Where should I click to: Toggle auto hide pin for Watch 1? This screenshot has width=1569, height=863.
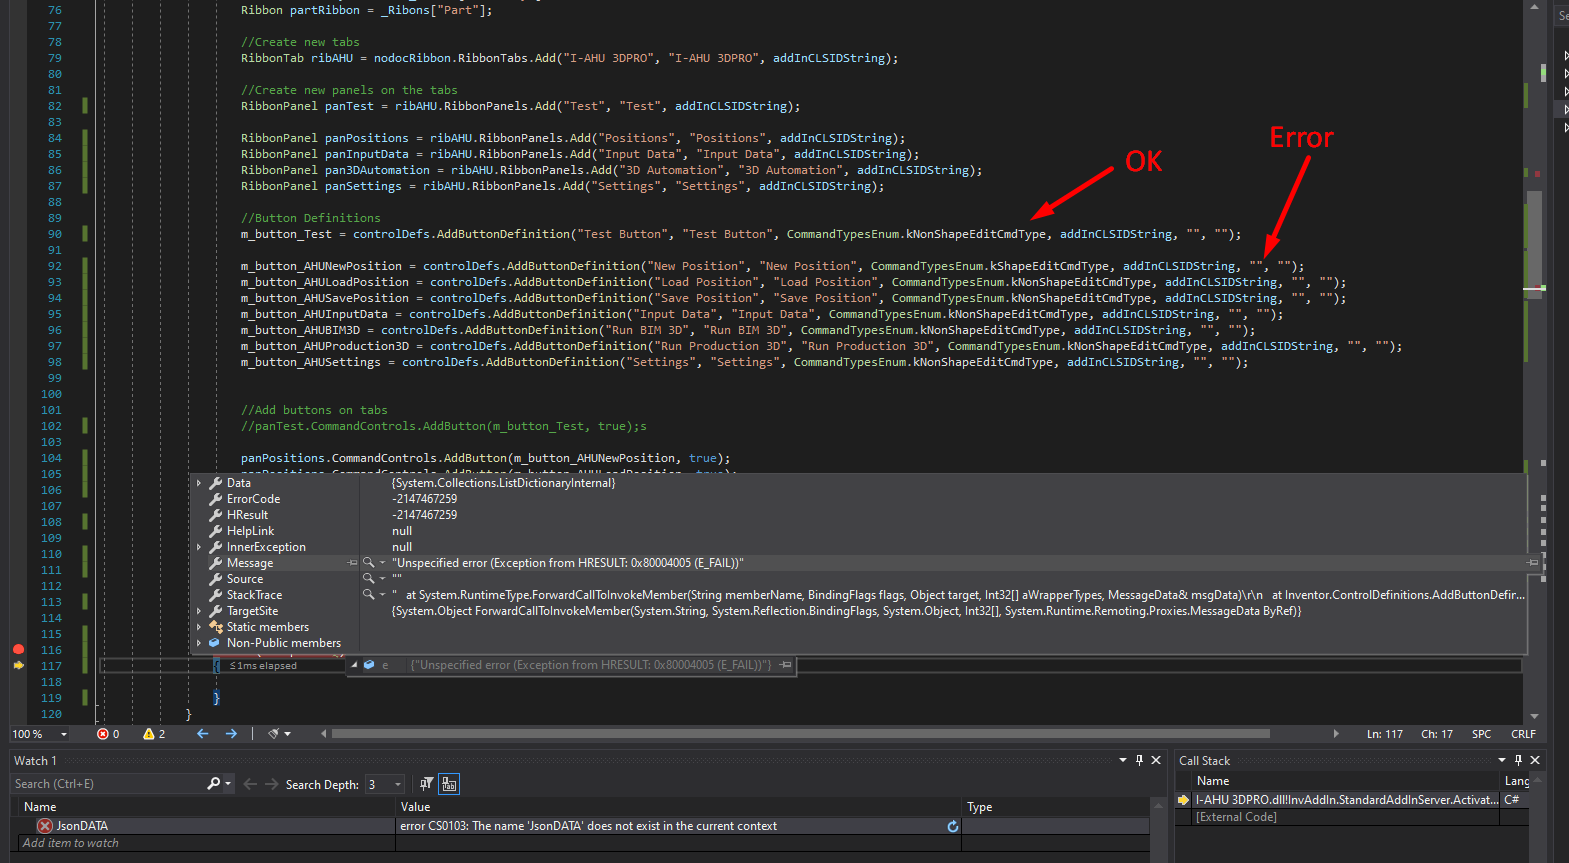(1139, 760)
